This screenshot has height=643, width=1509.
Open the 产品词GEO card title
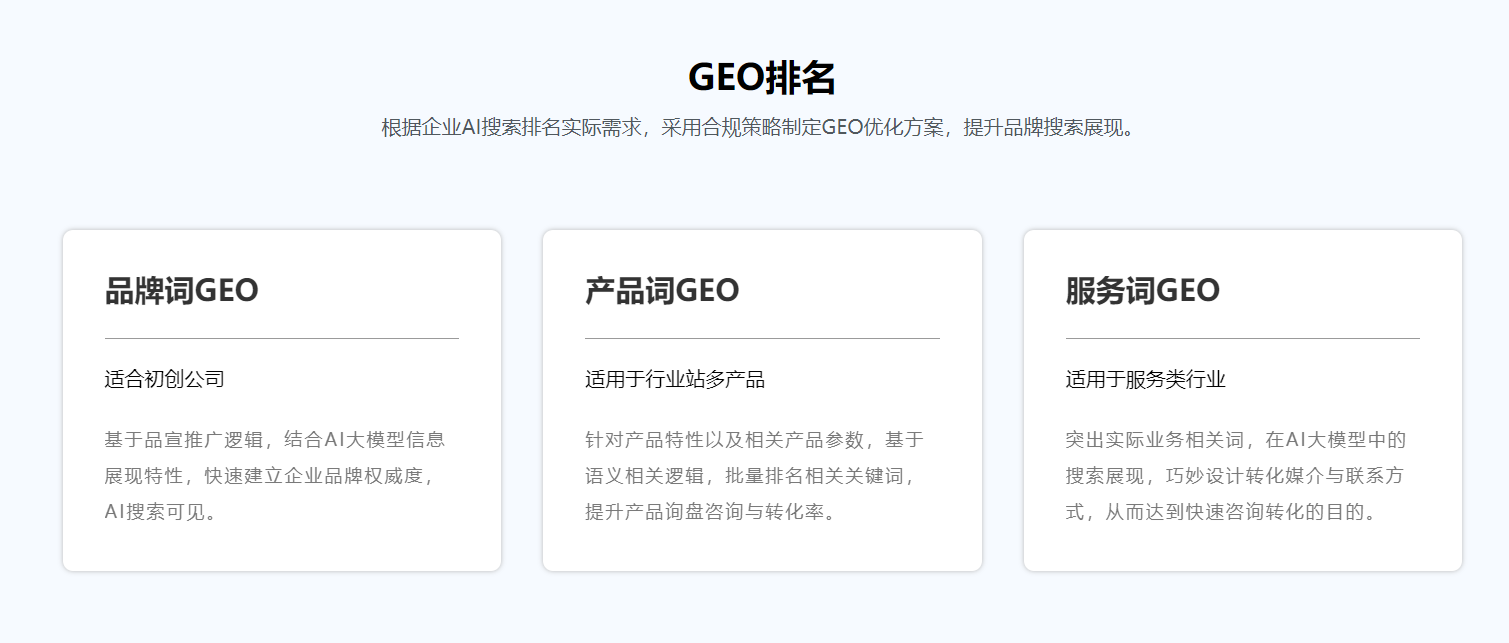coord(662,291)
